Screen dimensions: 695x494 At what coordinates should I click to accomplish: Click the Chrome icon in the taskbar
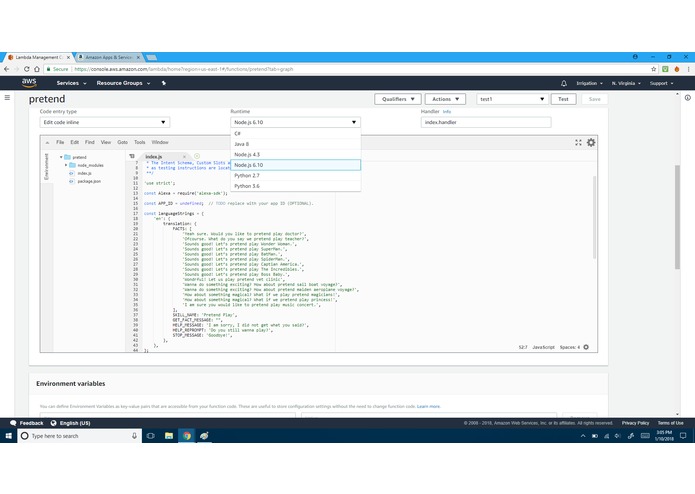tap(187, 436)
